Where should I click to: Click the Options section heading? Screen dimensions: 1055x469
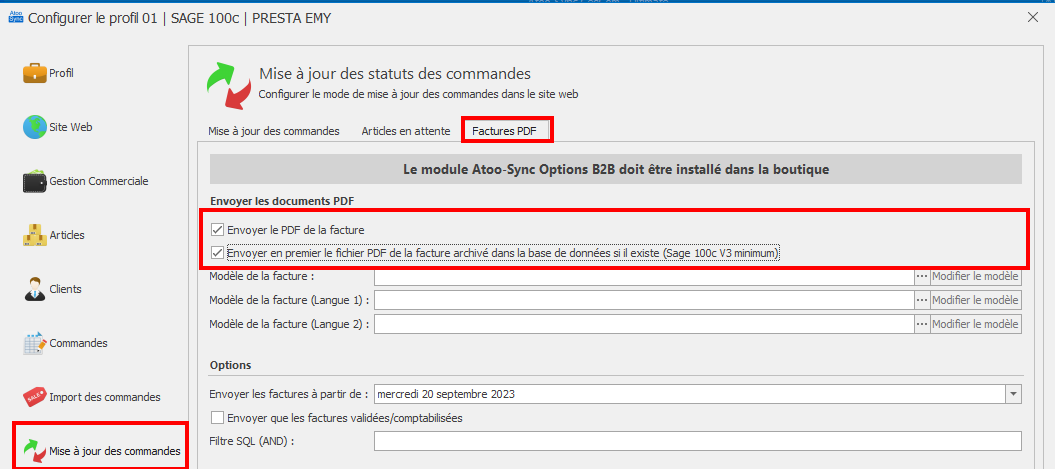(x=231, y=365)
